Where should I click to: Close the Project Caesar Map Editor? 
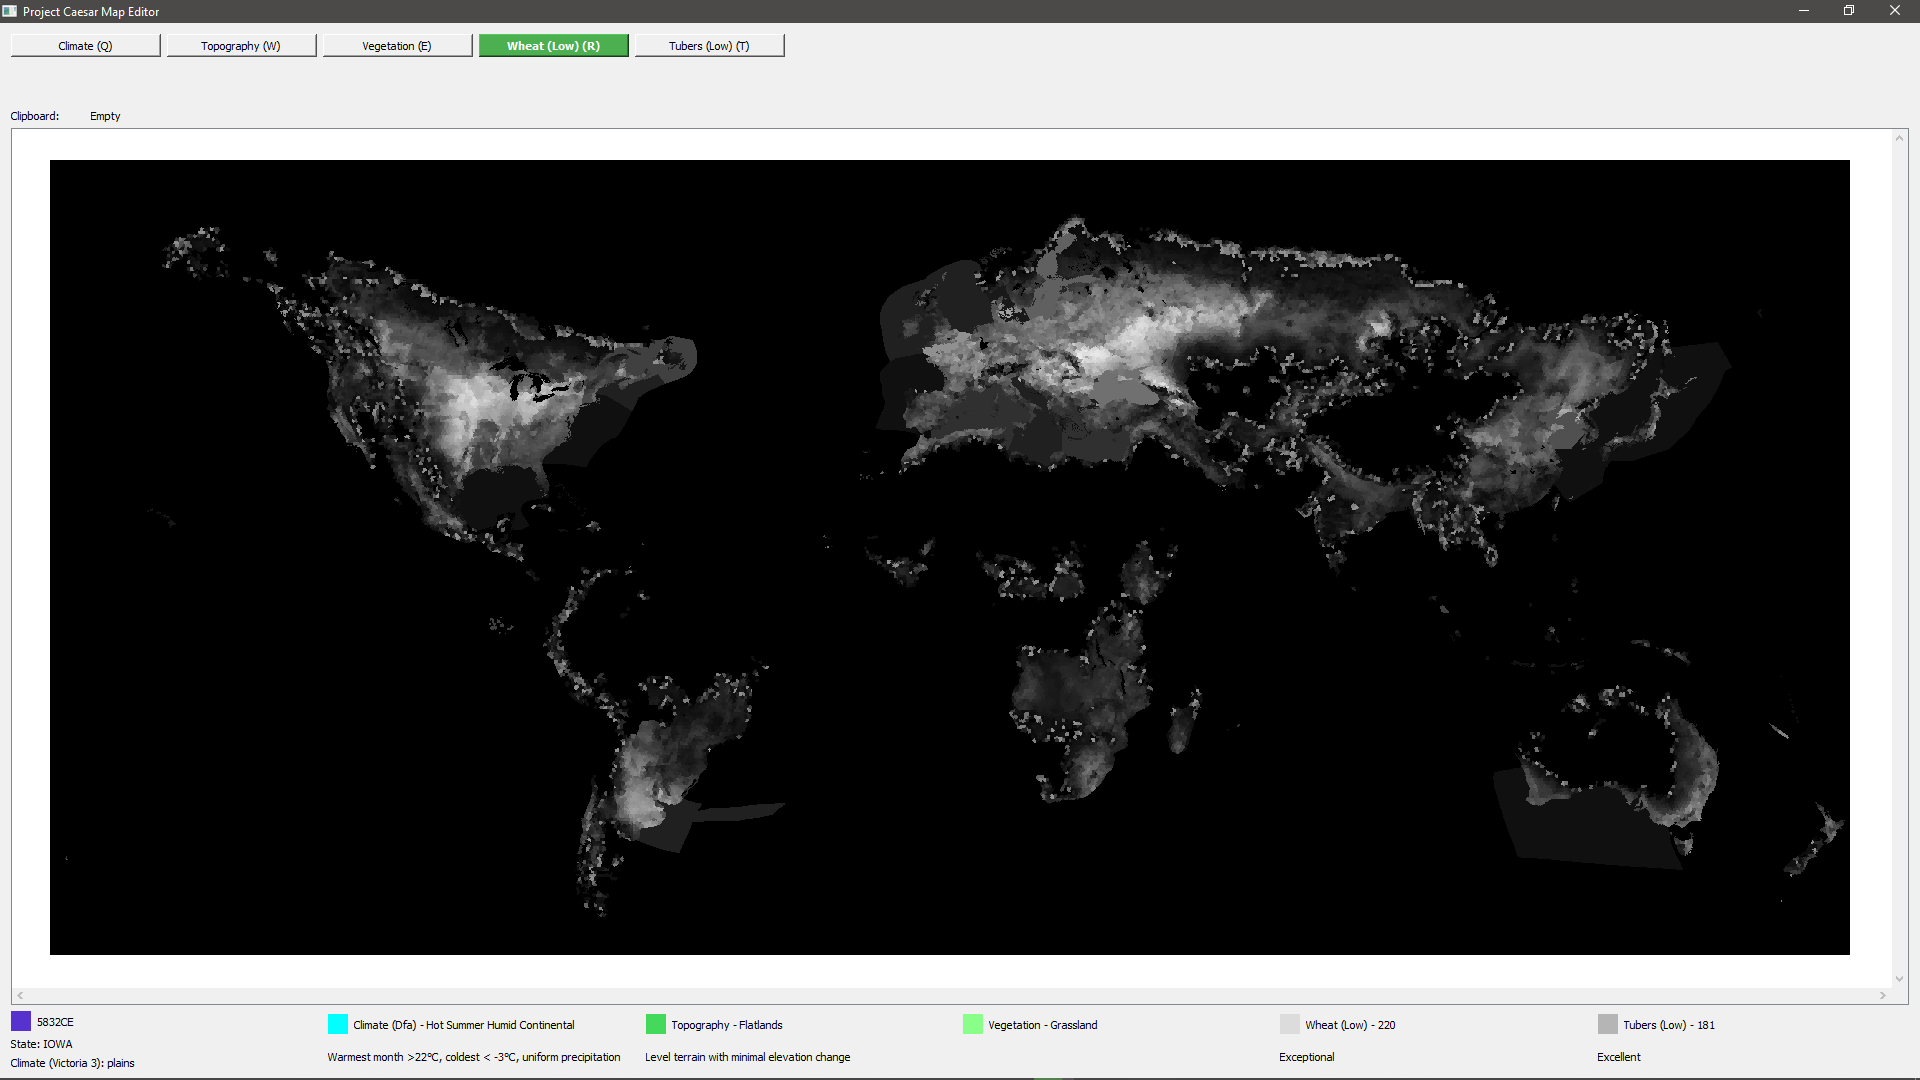1895,11
